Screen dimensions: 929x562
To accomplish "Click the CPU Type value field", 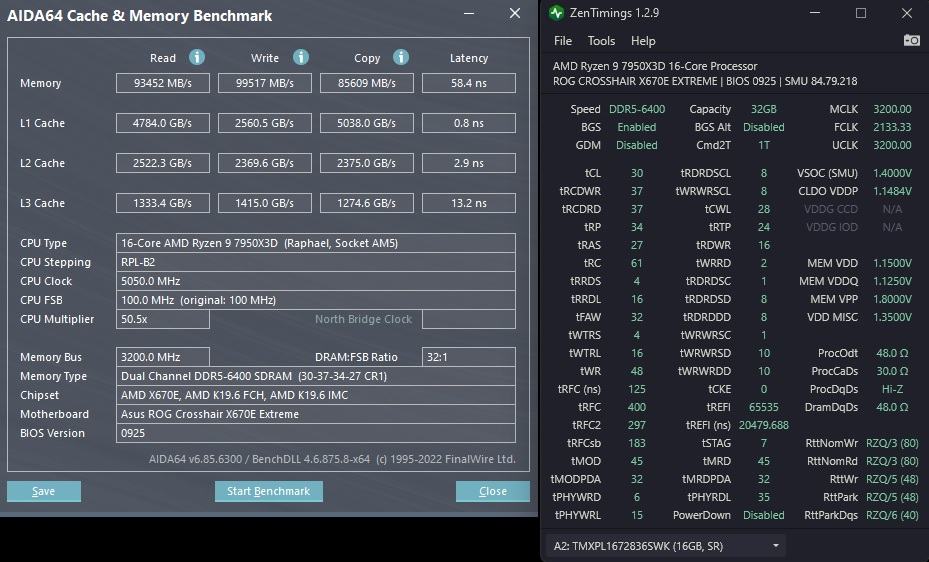I will 316,243.
